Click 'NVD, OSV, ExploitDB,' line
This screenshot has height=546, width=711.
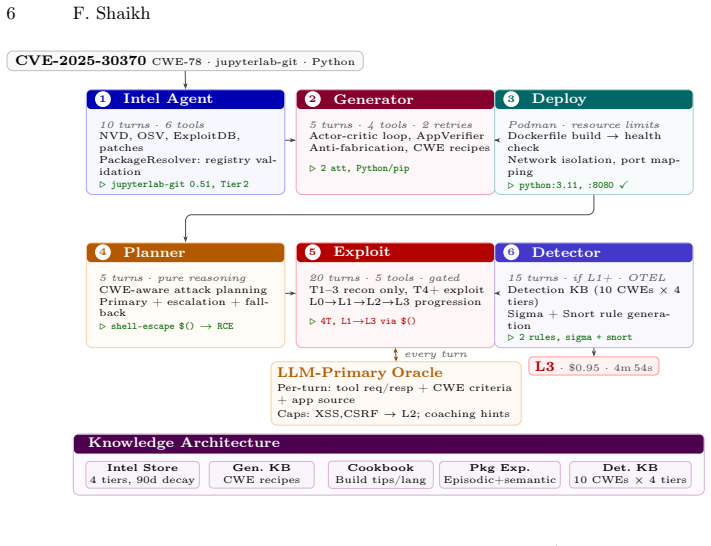point(170,136)
